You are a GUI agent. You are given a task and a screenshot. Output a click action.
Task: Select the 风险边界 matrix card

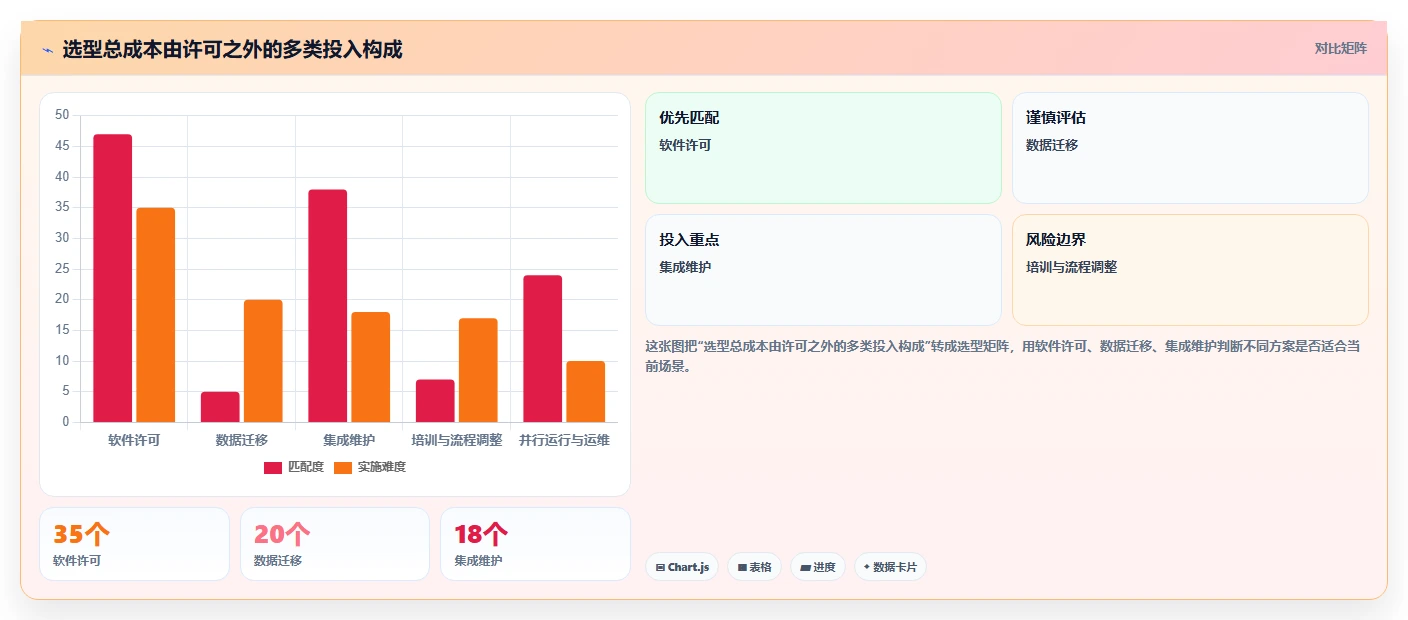point(1190,270)
